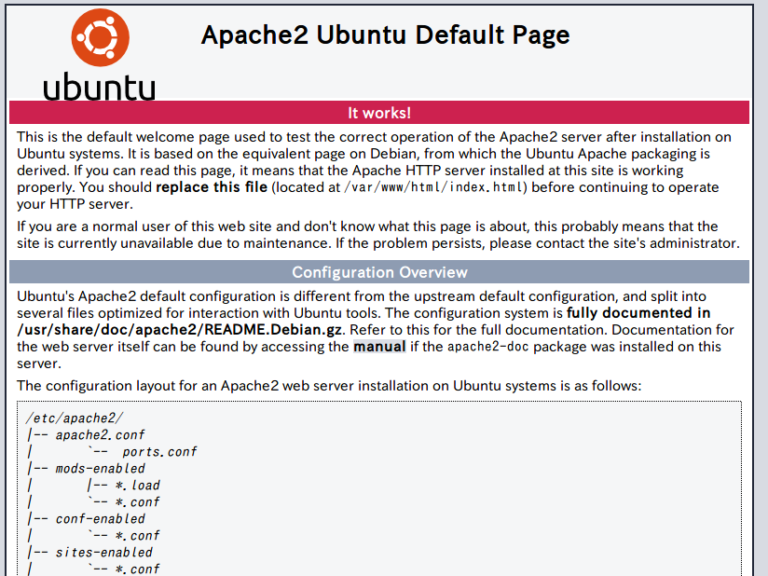Click the configuration layout as follows sentence
The height and width of the screenshot is (576, 768).
coord(329,385)
